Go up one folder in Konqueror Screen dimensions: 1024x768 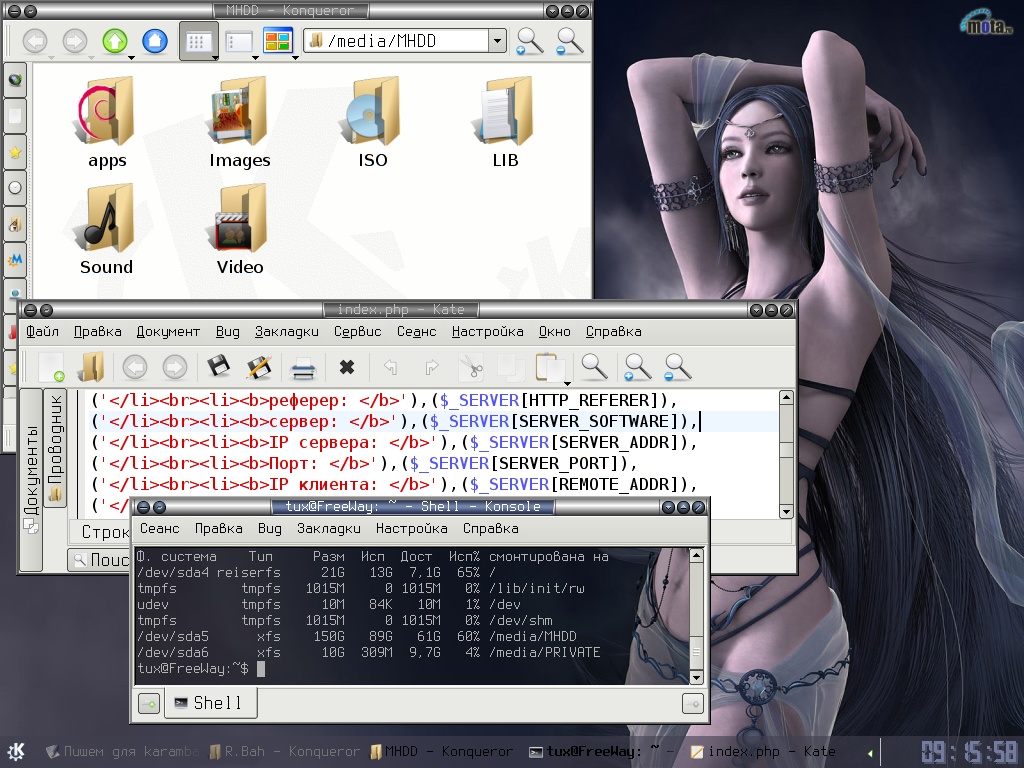(x=114, y=41)
